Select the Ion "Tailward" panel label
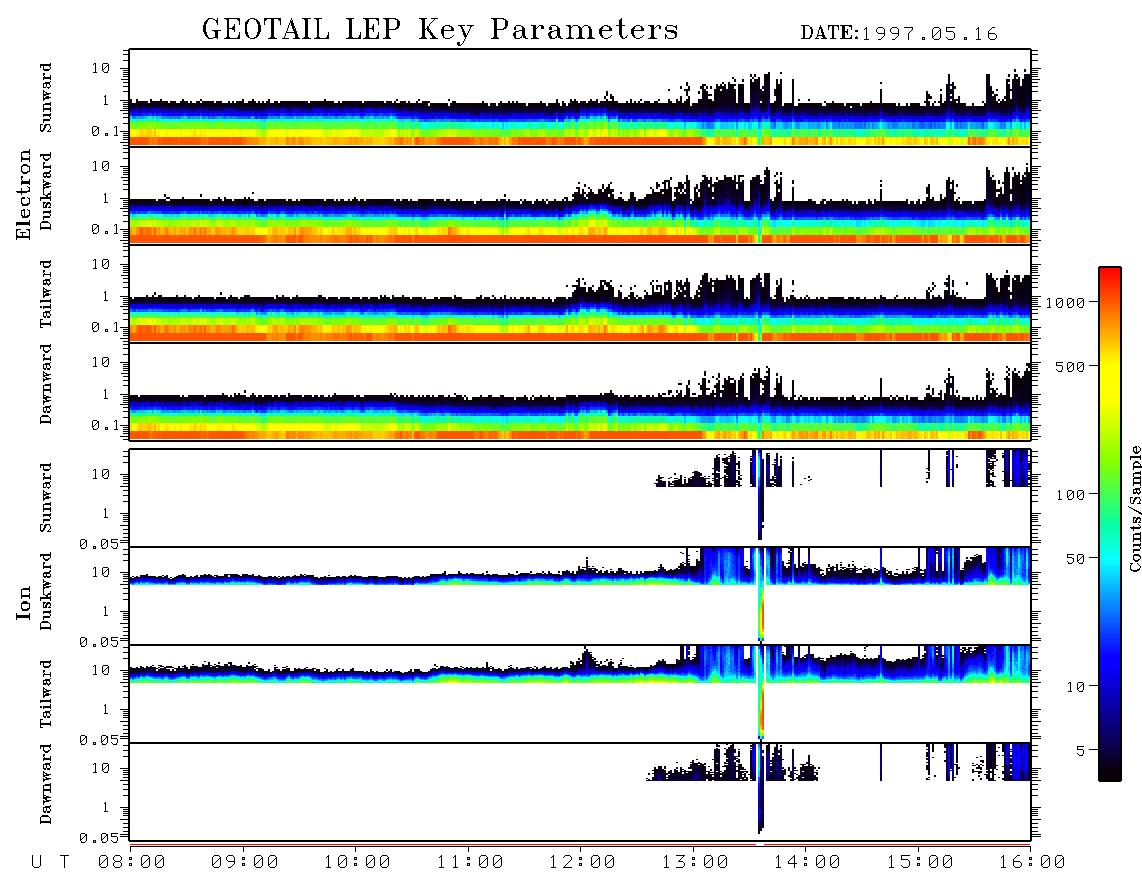 coord(46,694)
